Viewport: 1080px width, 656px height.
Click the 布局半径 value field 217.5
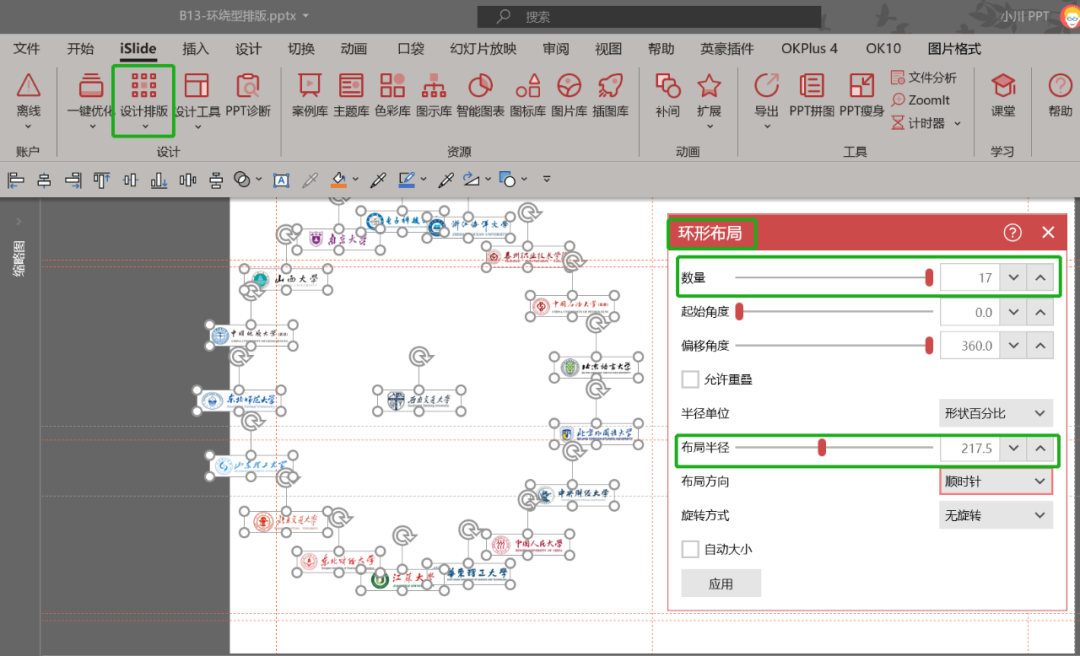(970, 448)
